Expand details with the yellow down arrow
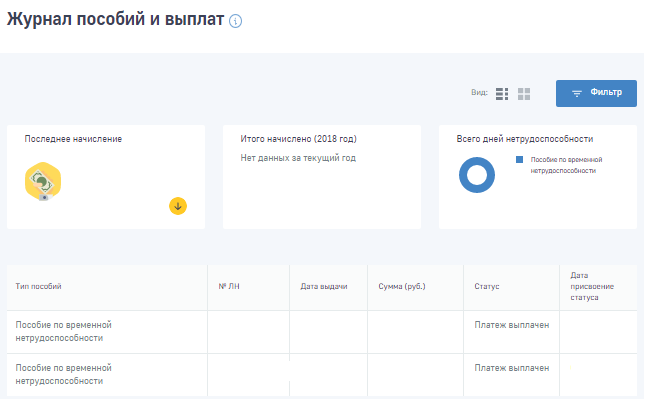 (x=178, y=206)
